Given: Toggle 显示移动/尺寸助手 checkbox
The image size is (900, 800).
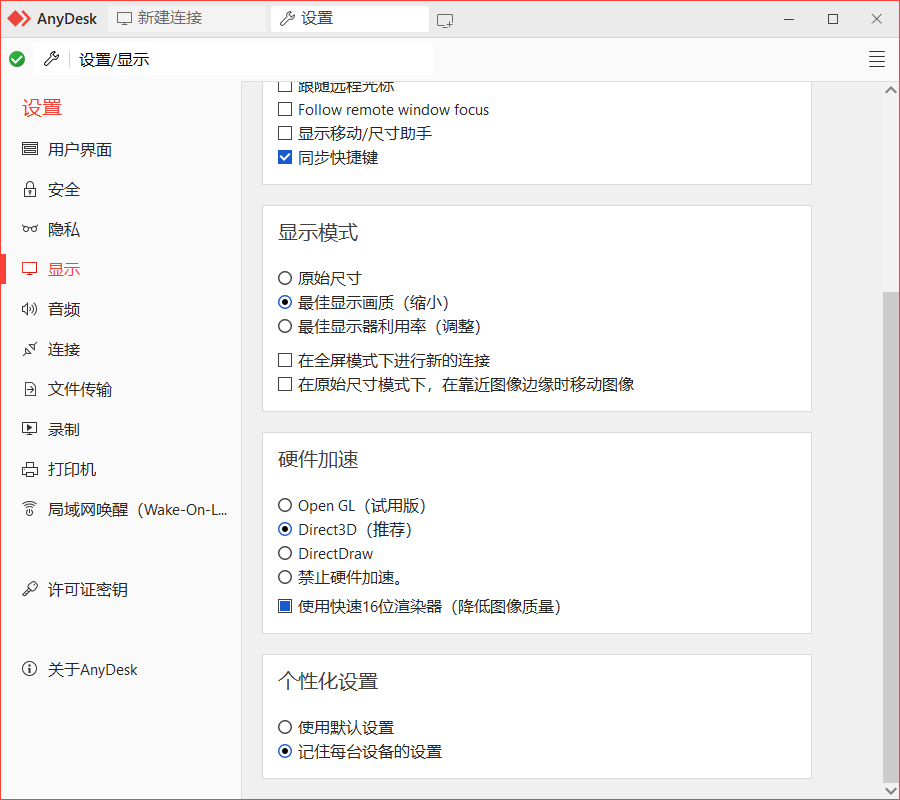Looking at the screenshot, I should tap(285, 133).
